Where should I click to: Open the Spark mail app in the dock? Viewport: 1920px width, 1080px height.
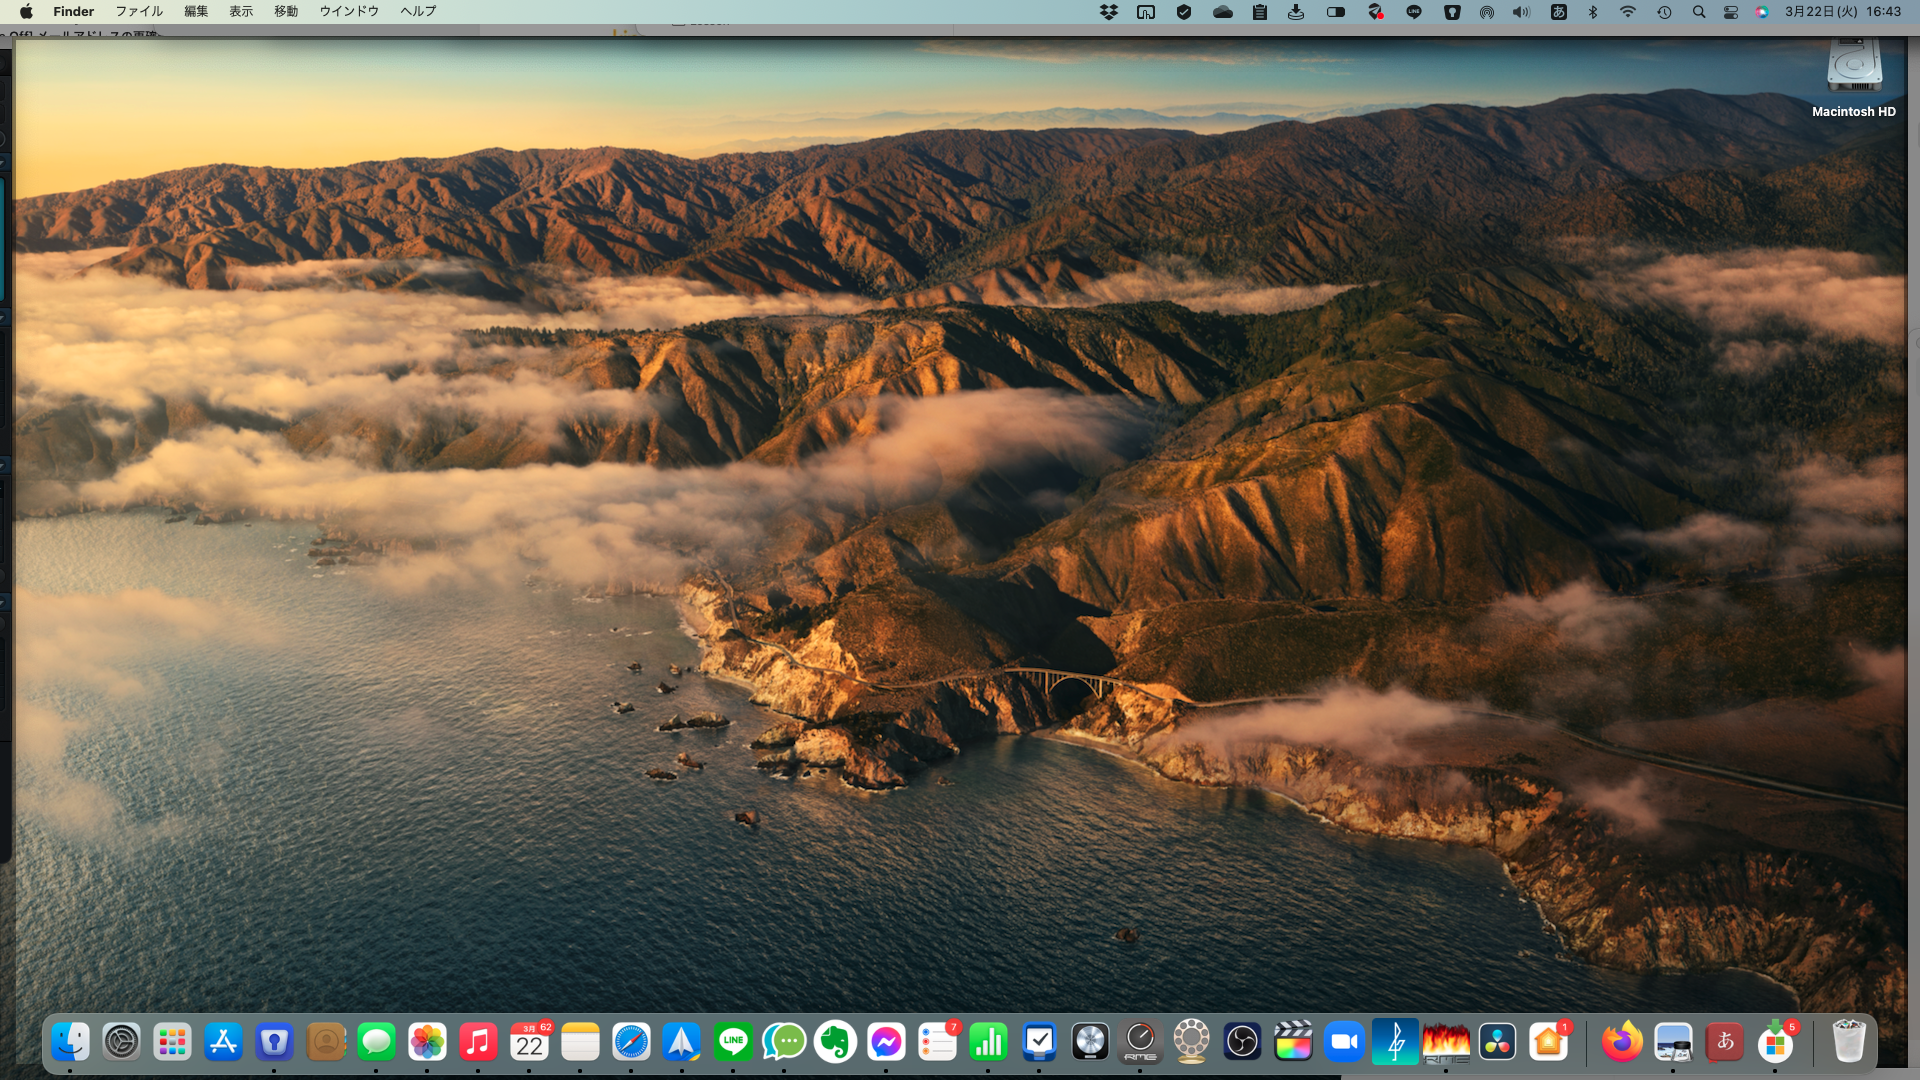(682, 1042)
